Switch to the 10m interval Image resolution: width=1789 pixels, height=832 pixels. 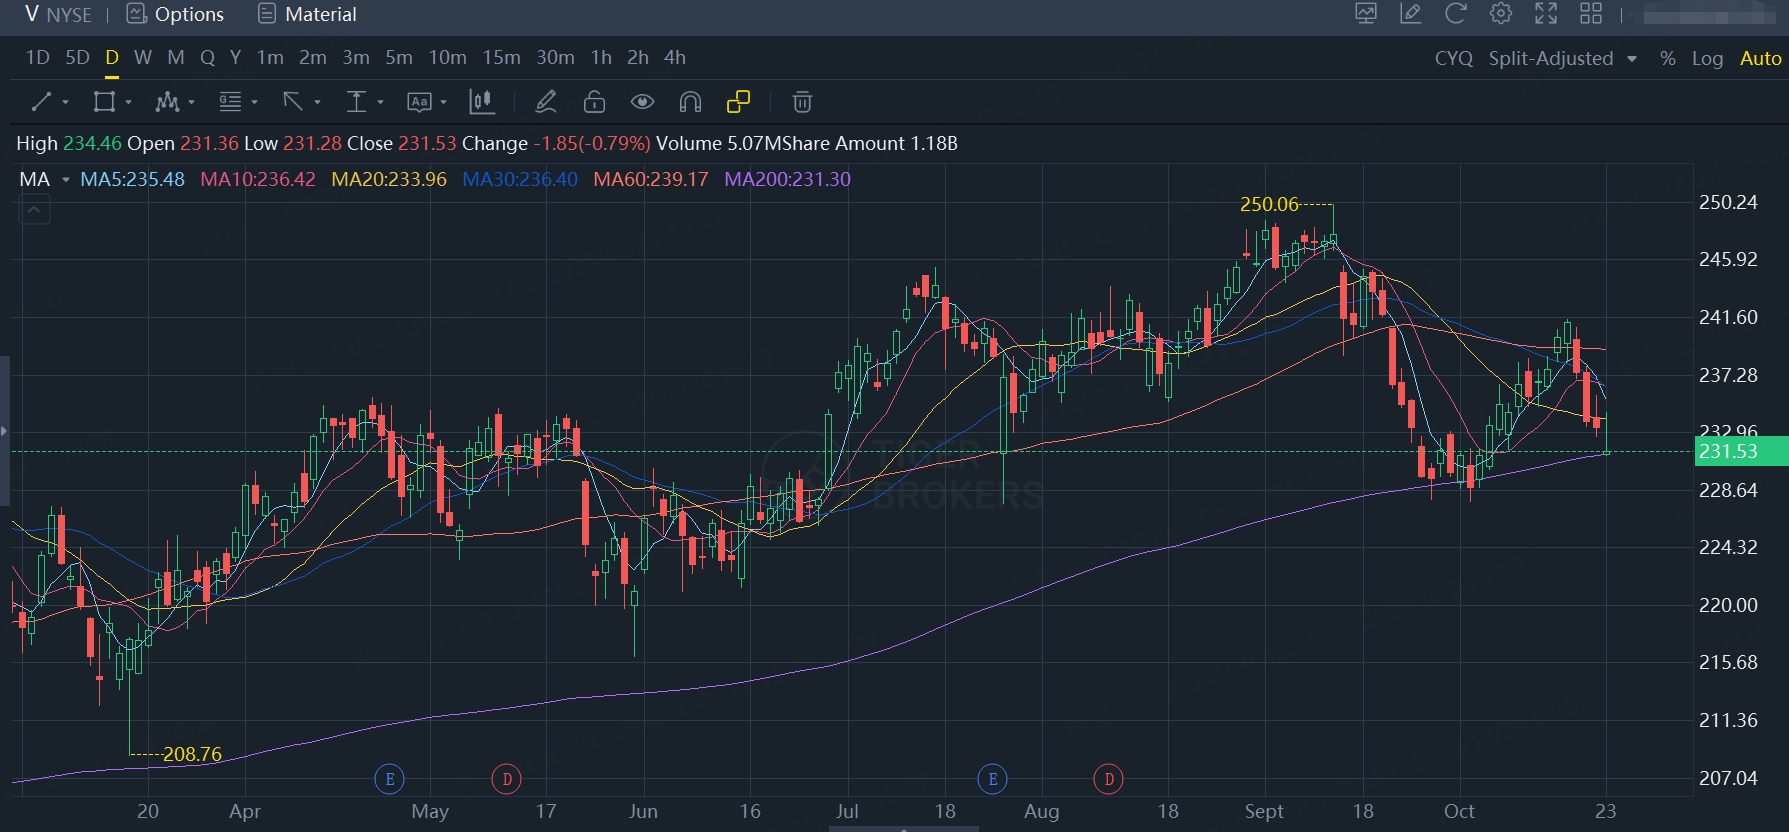coord(448,58)
